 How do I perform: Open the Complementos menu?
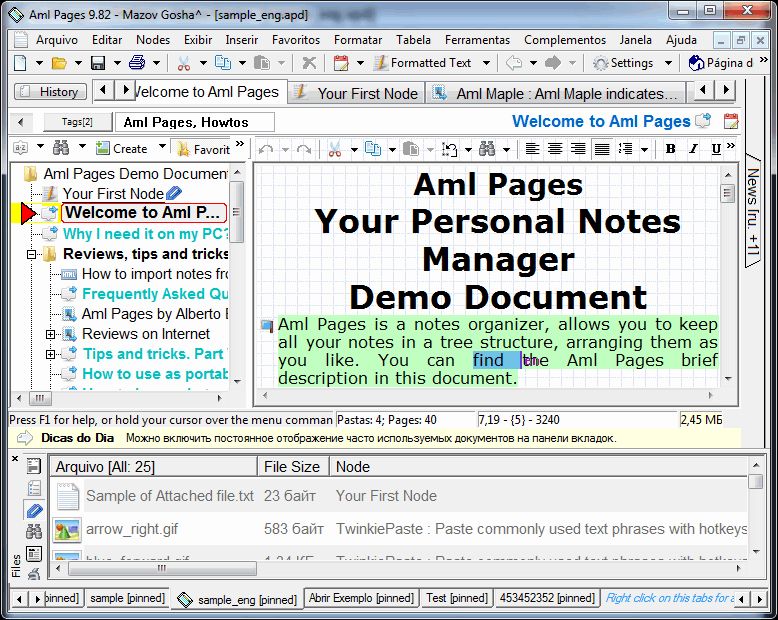pyautogui.click(x=565, y=40)
